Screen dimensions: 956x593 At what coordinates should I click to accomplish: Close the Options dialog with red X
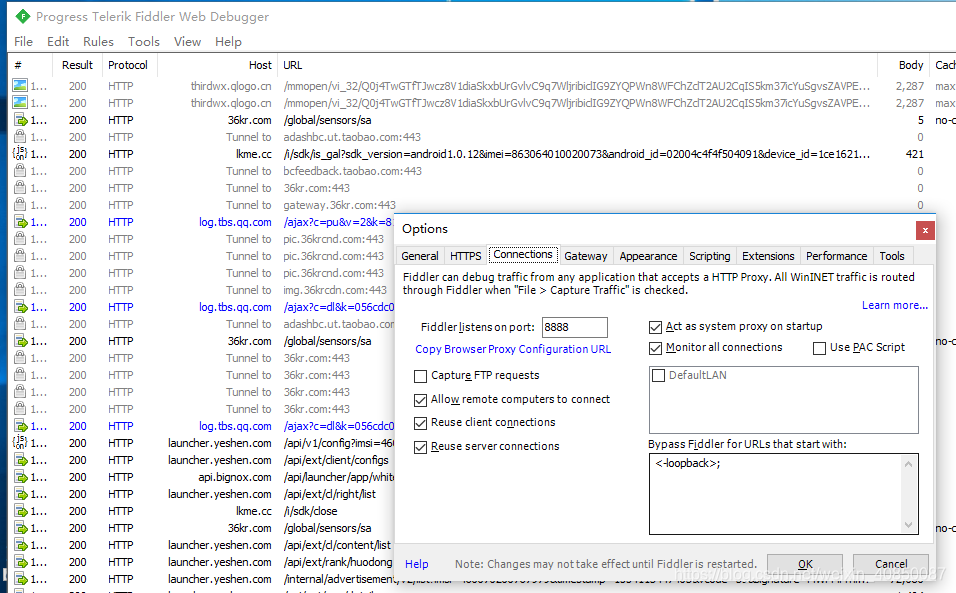pos(925,230)
